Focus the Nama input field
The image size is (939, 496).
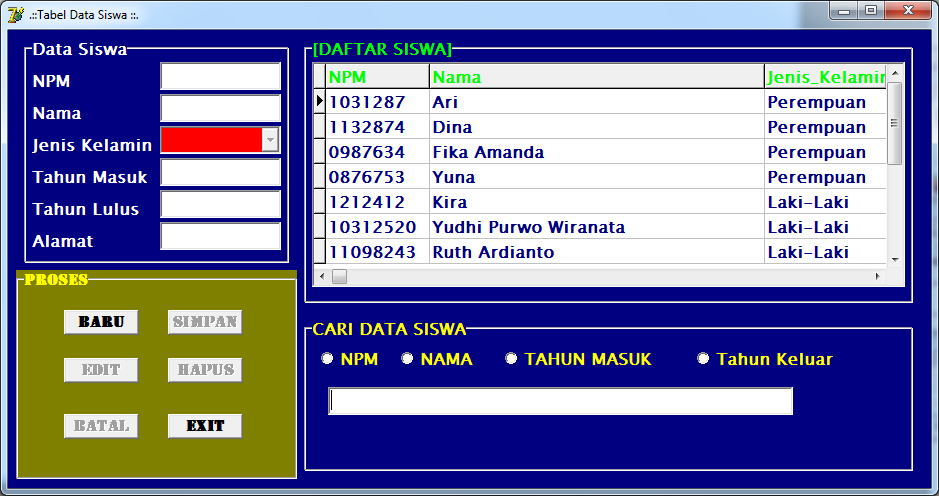[x=220, y=108]
